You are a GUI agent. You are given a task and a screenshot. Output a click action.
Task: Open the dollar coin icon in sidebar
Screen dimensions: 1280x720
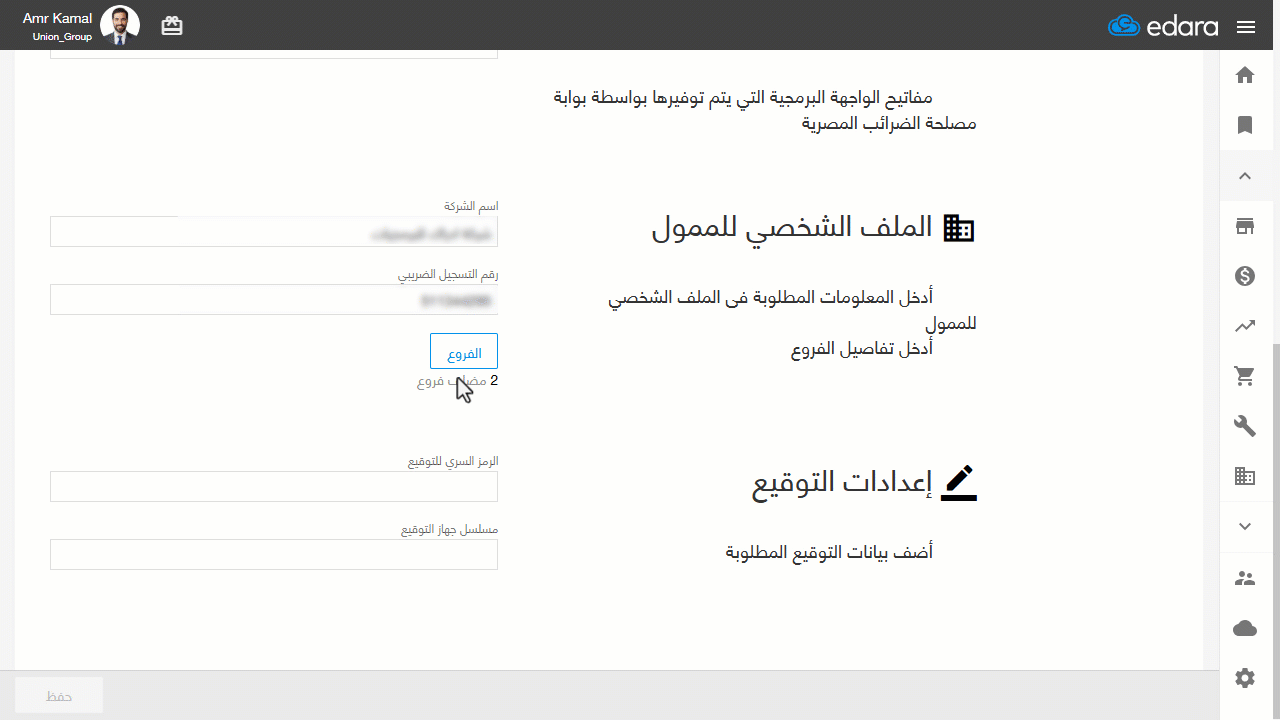[1245, 276]
